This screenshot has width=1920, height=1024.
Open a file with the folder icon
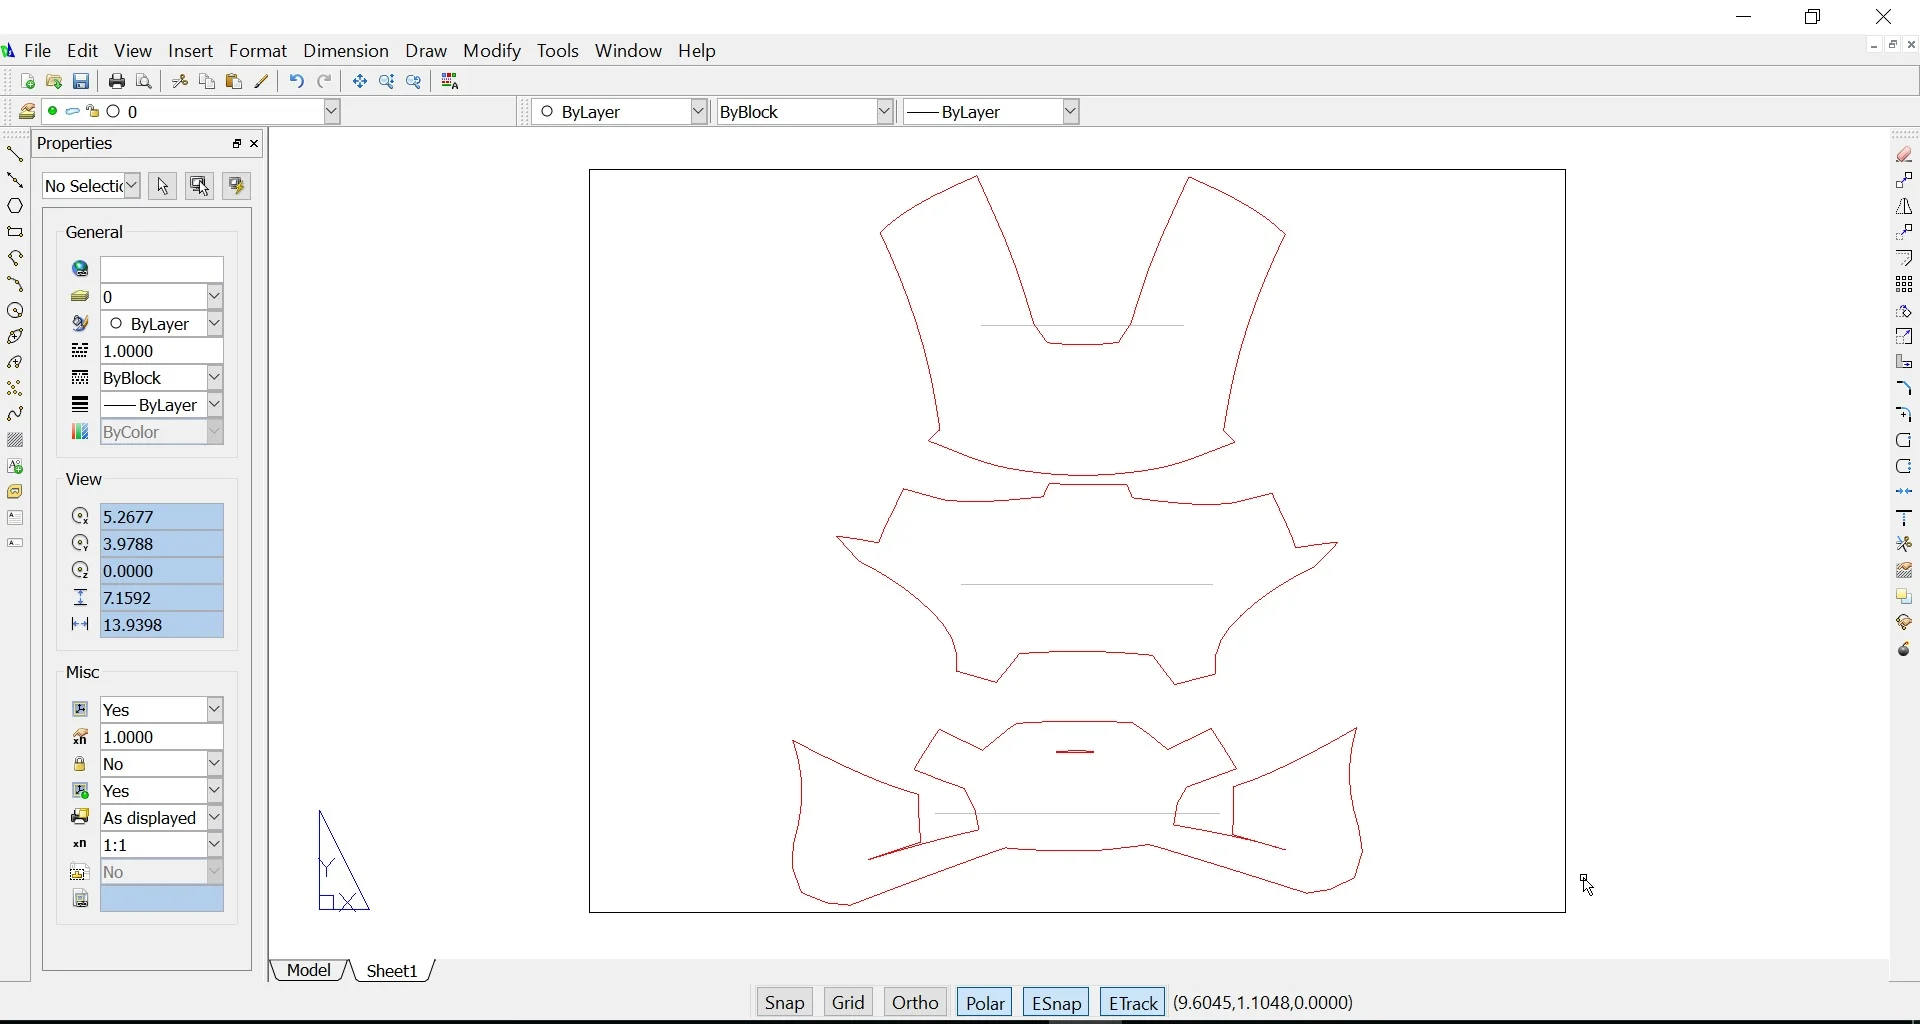54,83
